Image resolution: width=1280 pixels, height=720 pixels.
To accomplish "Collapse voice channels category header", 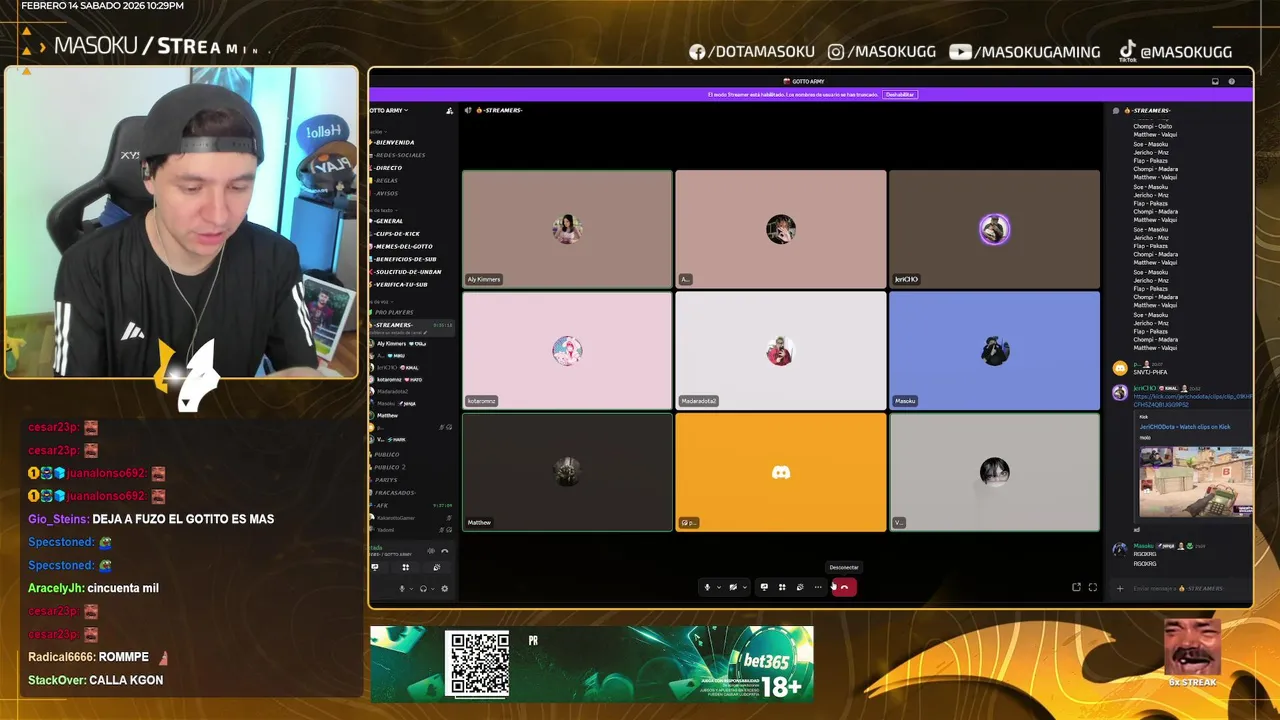I will click(x=380, y=301).
